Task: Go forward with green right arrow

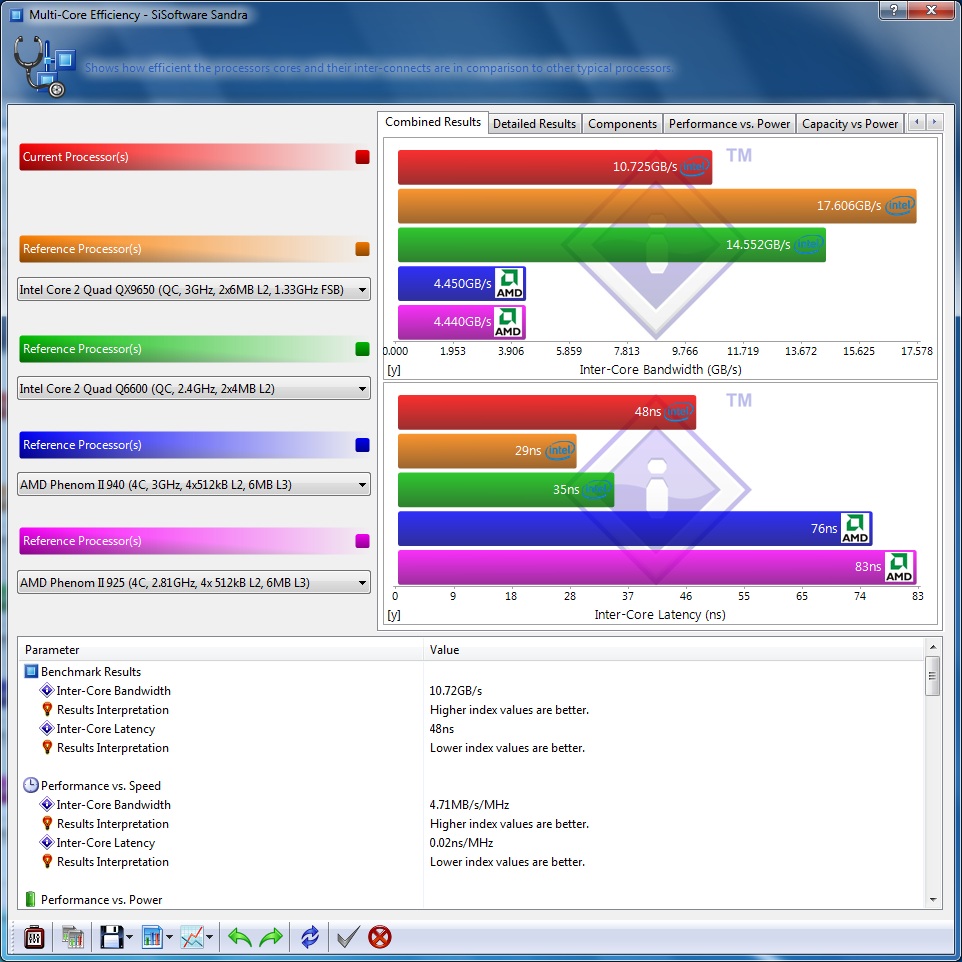Action: pos(271,937)
